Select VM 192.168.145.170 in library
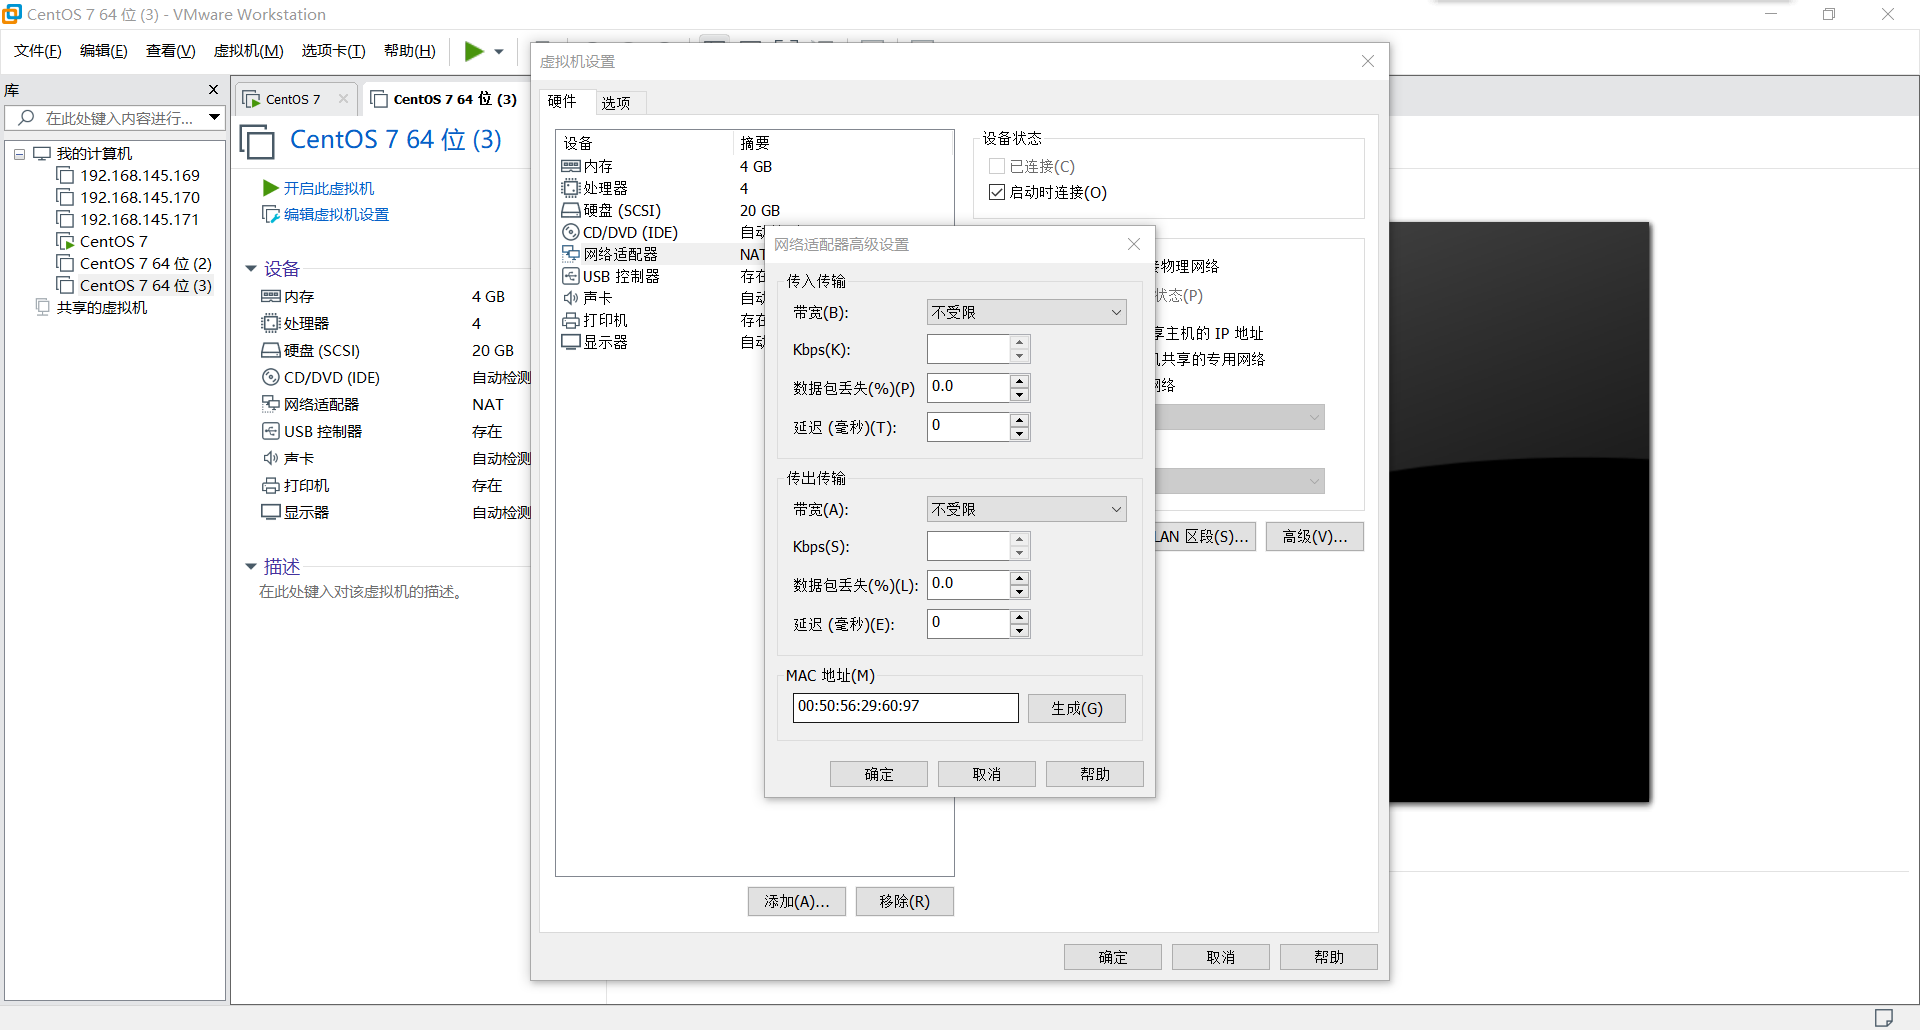Viewport: 1920px width, 1030px height. pyautogui.click(x=139, y=198)
